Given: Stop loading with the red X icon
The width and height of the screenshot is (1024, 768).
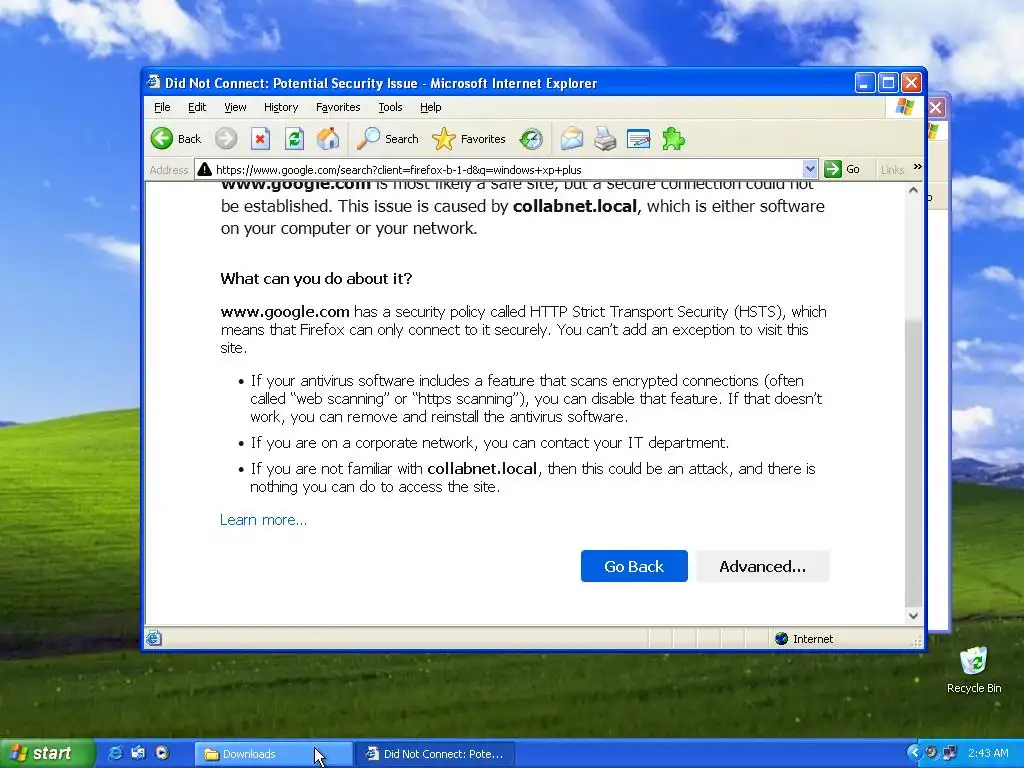Looking at the screenshot, I should coord(260,138).
